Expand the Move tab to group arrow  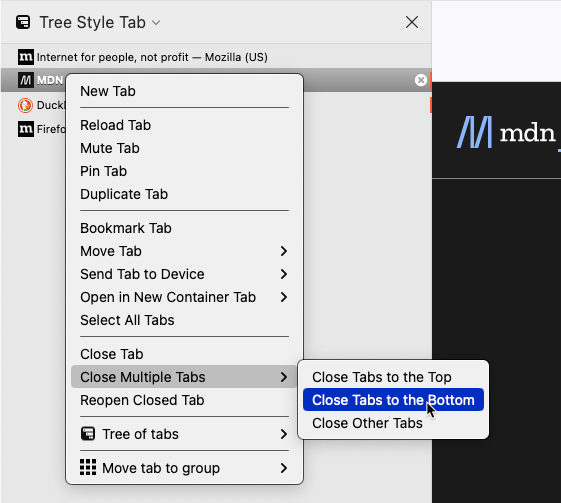pyautogui.click(x=284, y=468)
